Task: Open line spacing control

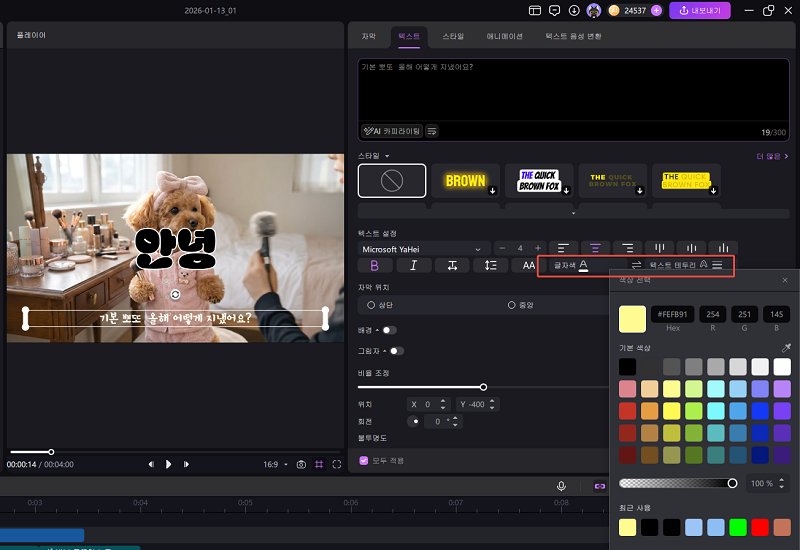Action: (490, 265)
